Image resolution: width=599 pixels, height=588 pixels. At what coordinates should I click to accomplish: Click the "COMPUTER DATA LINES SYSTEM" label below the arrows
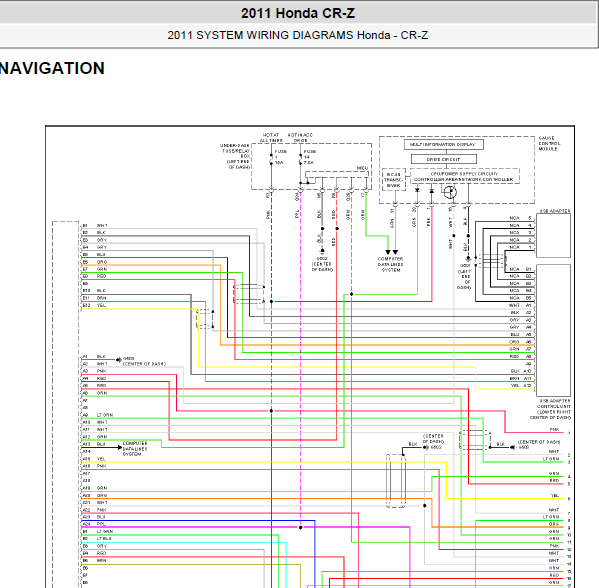coord(390,264)
